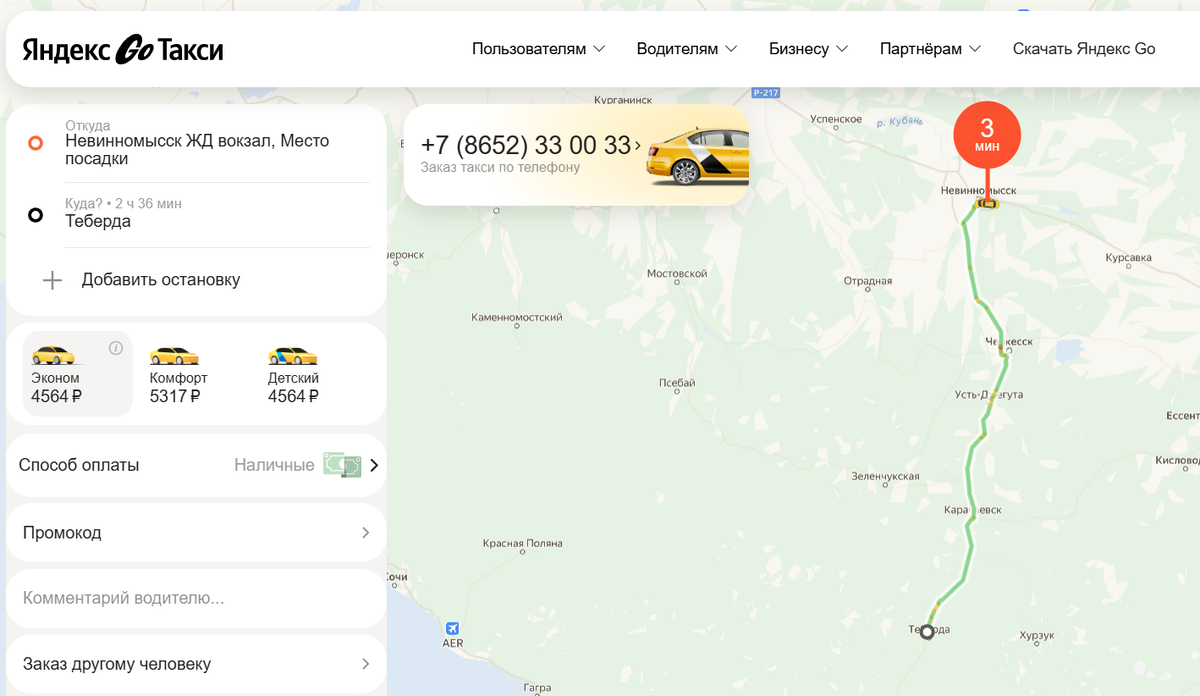Click the Курганинск label on map
Viewport: 1200px width, 696px height.
623,101
